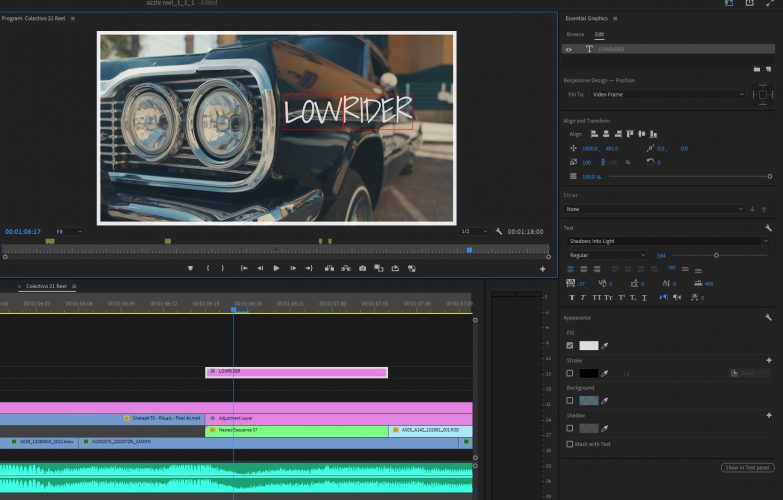Toggle All Caps text style

(x=596, y=298)
